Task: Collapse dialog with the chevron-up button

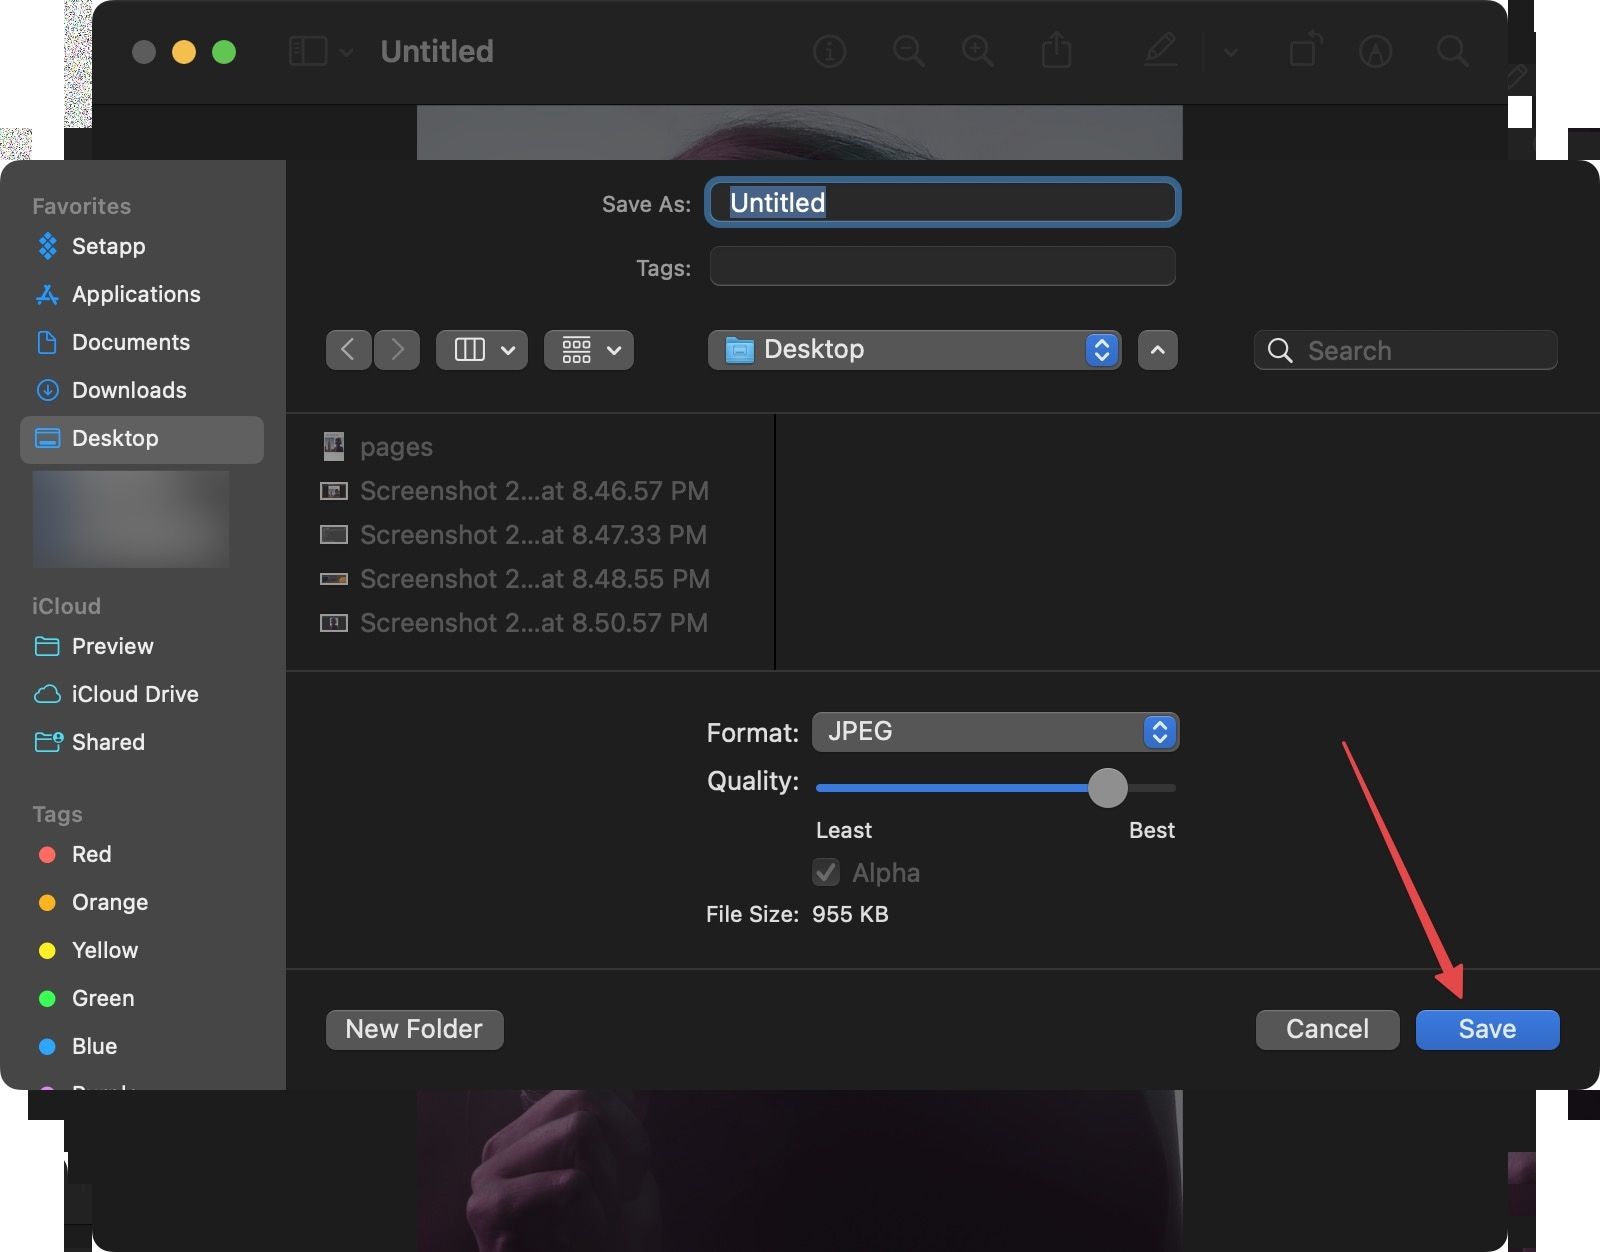Action: pyautogui.click(x=1157, y=350)
